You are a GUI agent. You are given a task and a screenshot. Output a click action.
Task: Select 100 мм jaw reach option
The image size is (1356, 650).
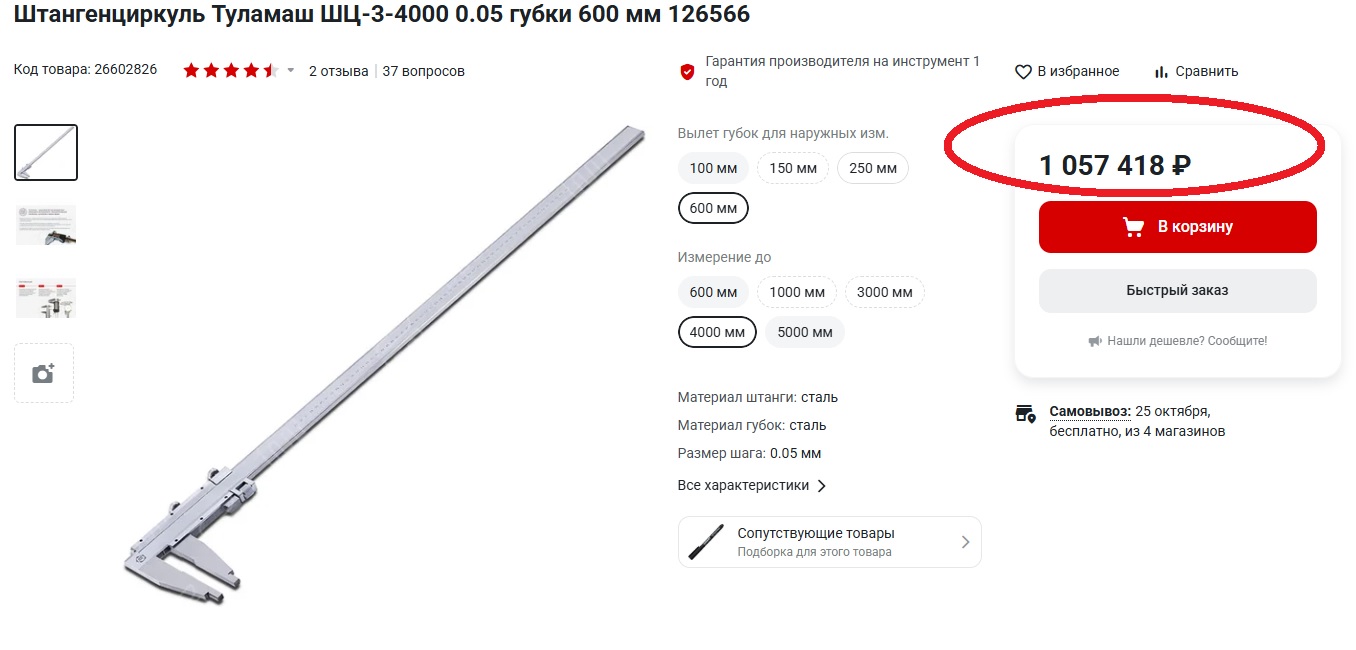(713, 168)
